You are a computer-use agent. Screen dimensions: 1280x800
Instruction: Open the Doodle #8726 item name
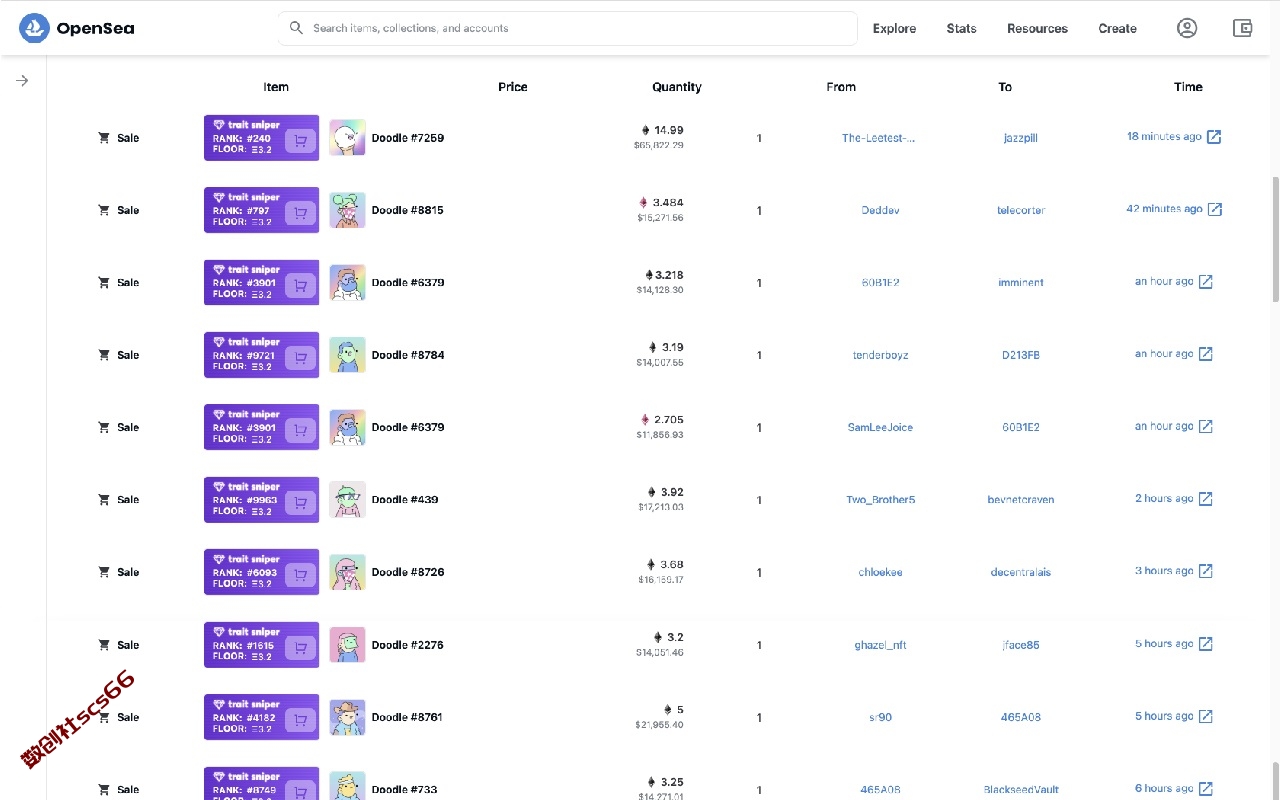point(408,572)
